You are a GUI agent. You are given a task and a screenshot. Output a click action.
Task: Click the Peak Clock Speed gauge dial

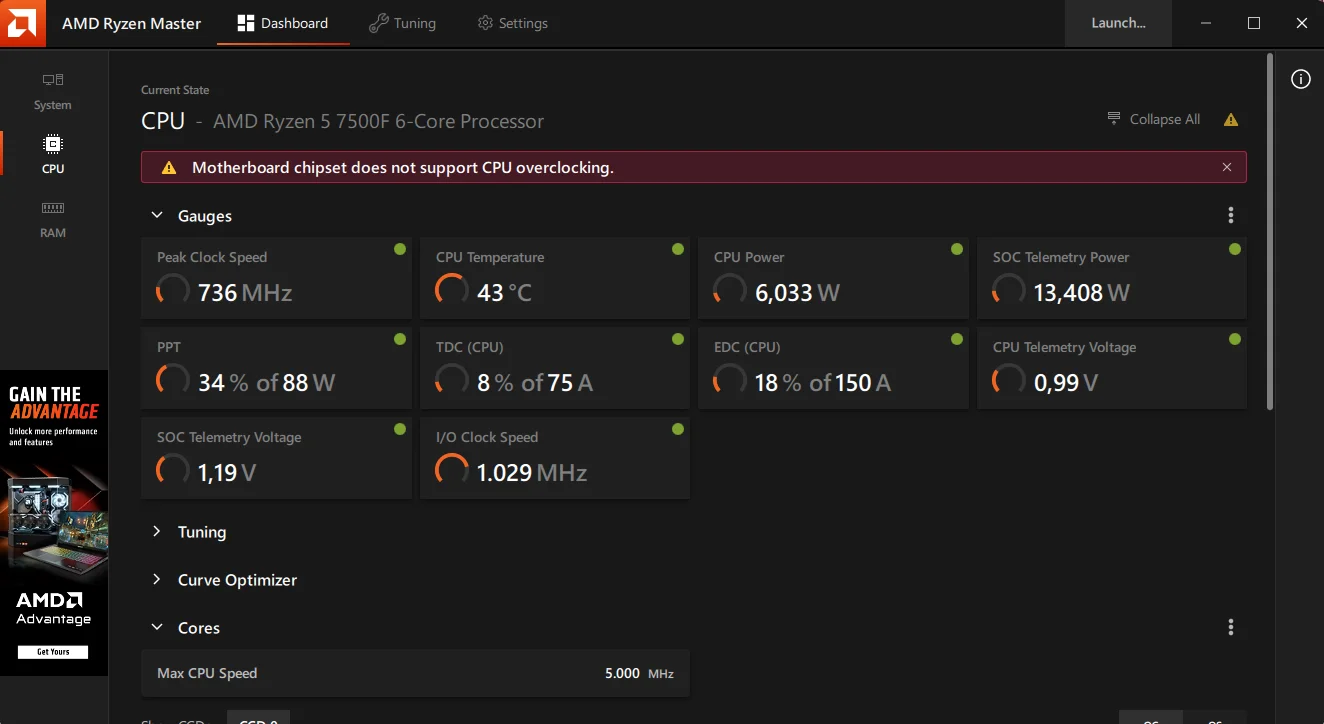coord(173,291)
